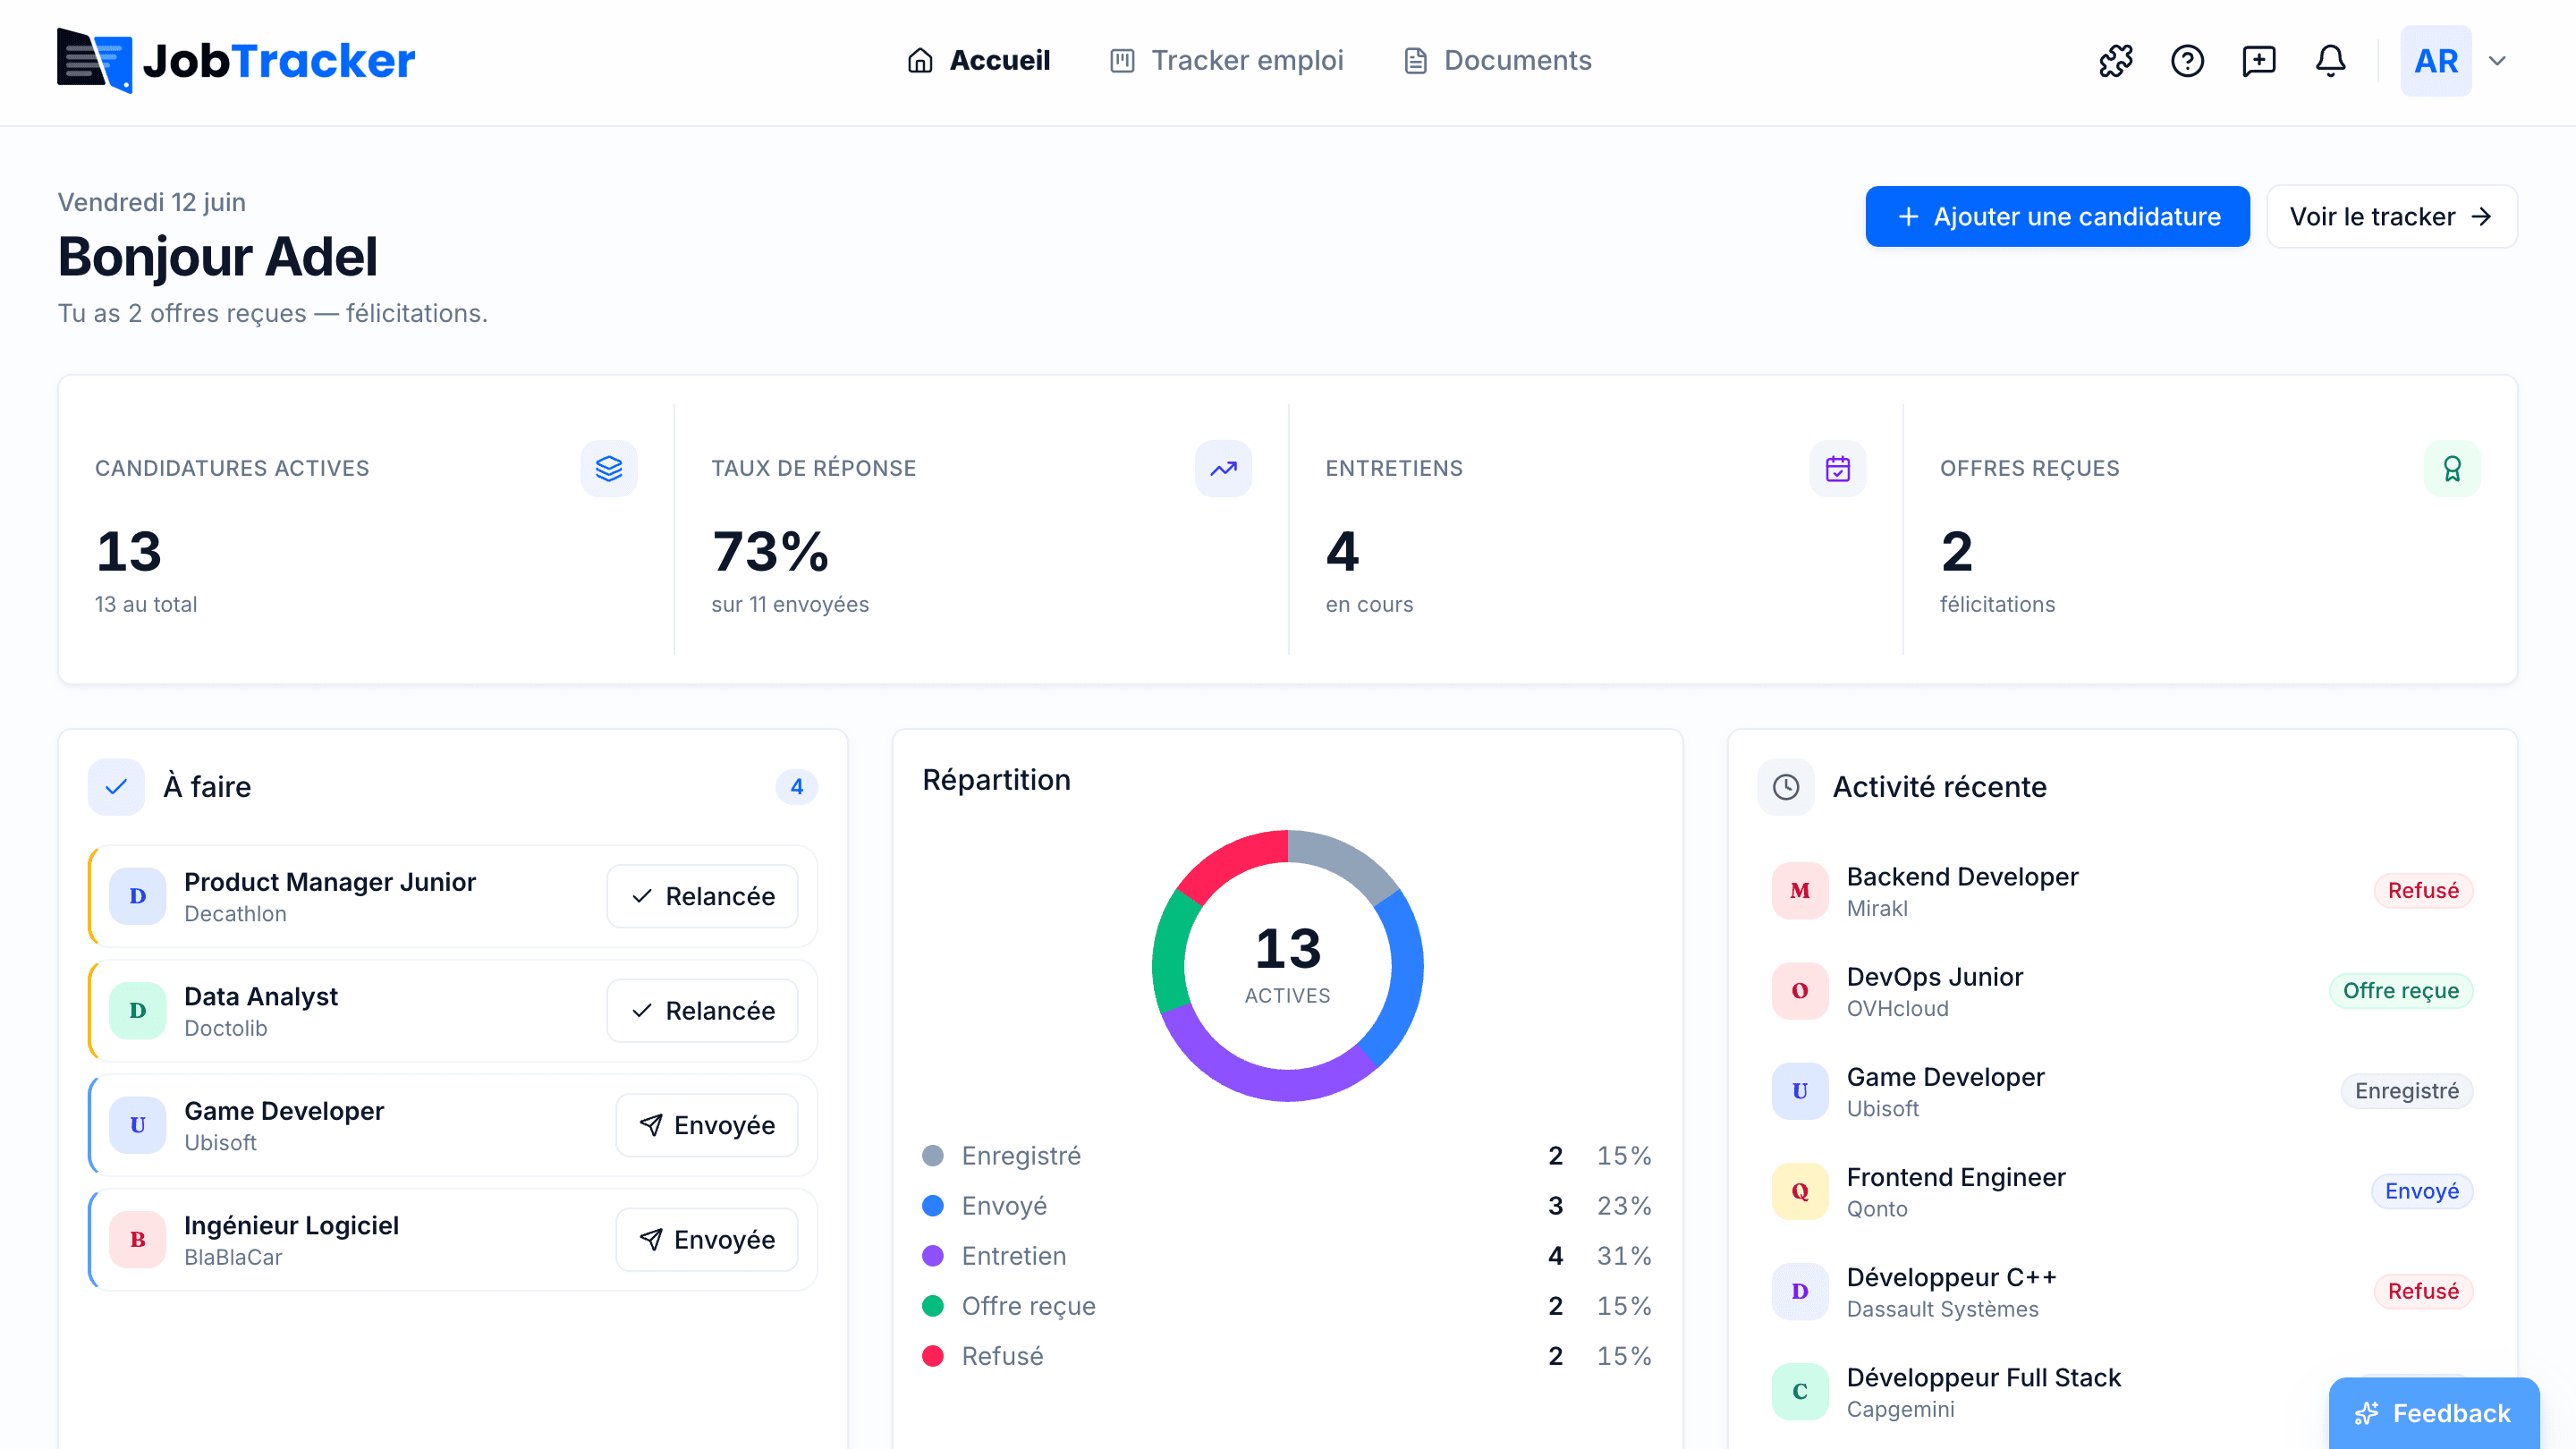
Task: Click the award ribbon icon in Offres reçues
Action: tap(2452, 468)
